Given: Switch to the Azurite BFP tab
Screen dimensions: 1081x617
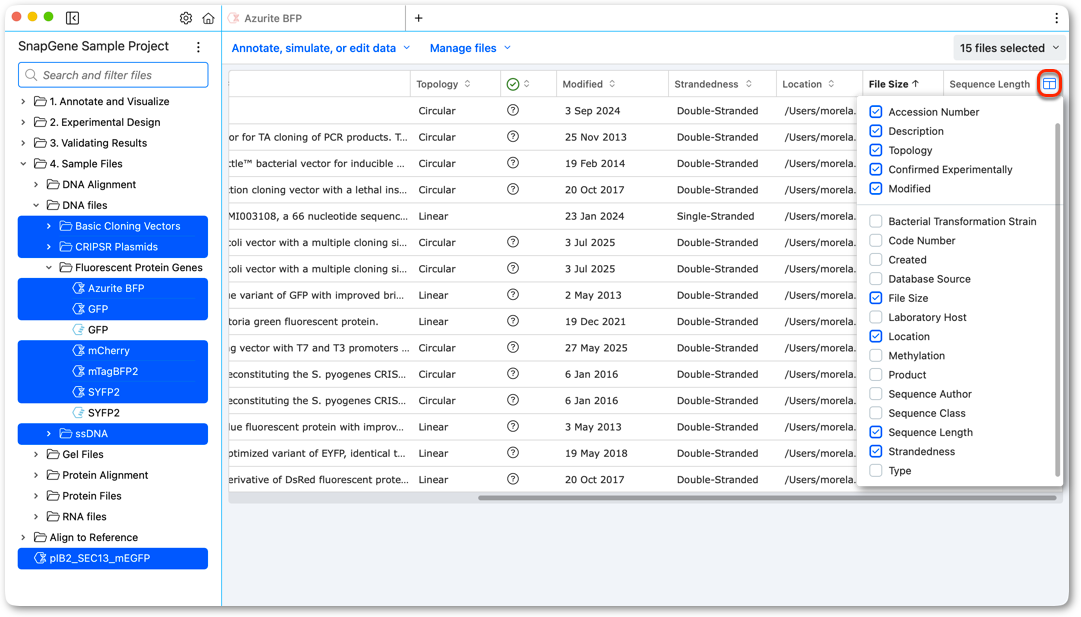Looking at the screenshot, I should [314, 18].
